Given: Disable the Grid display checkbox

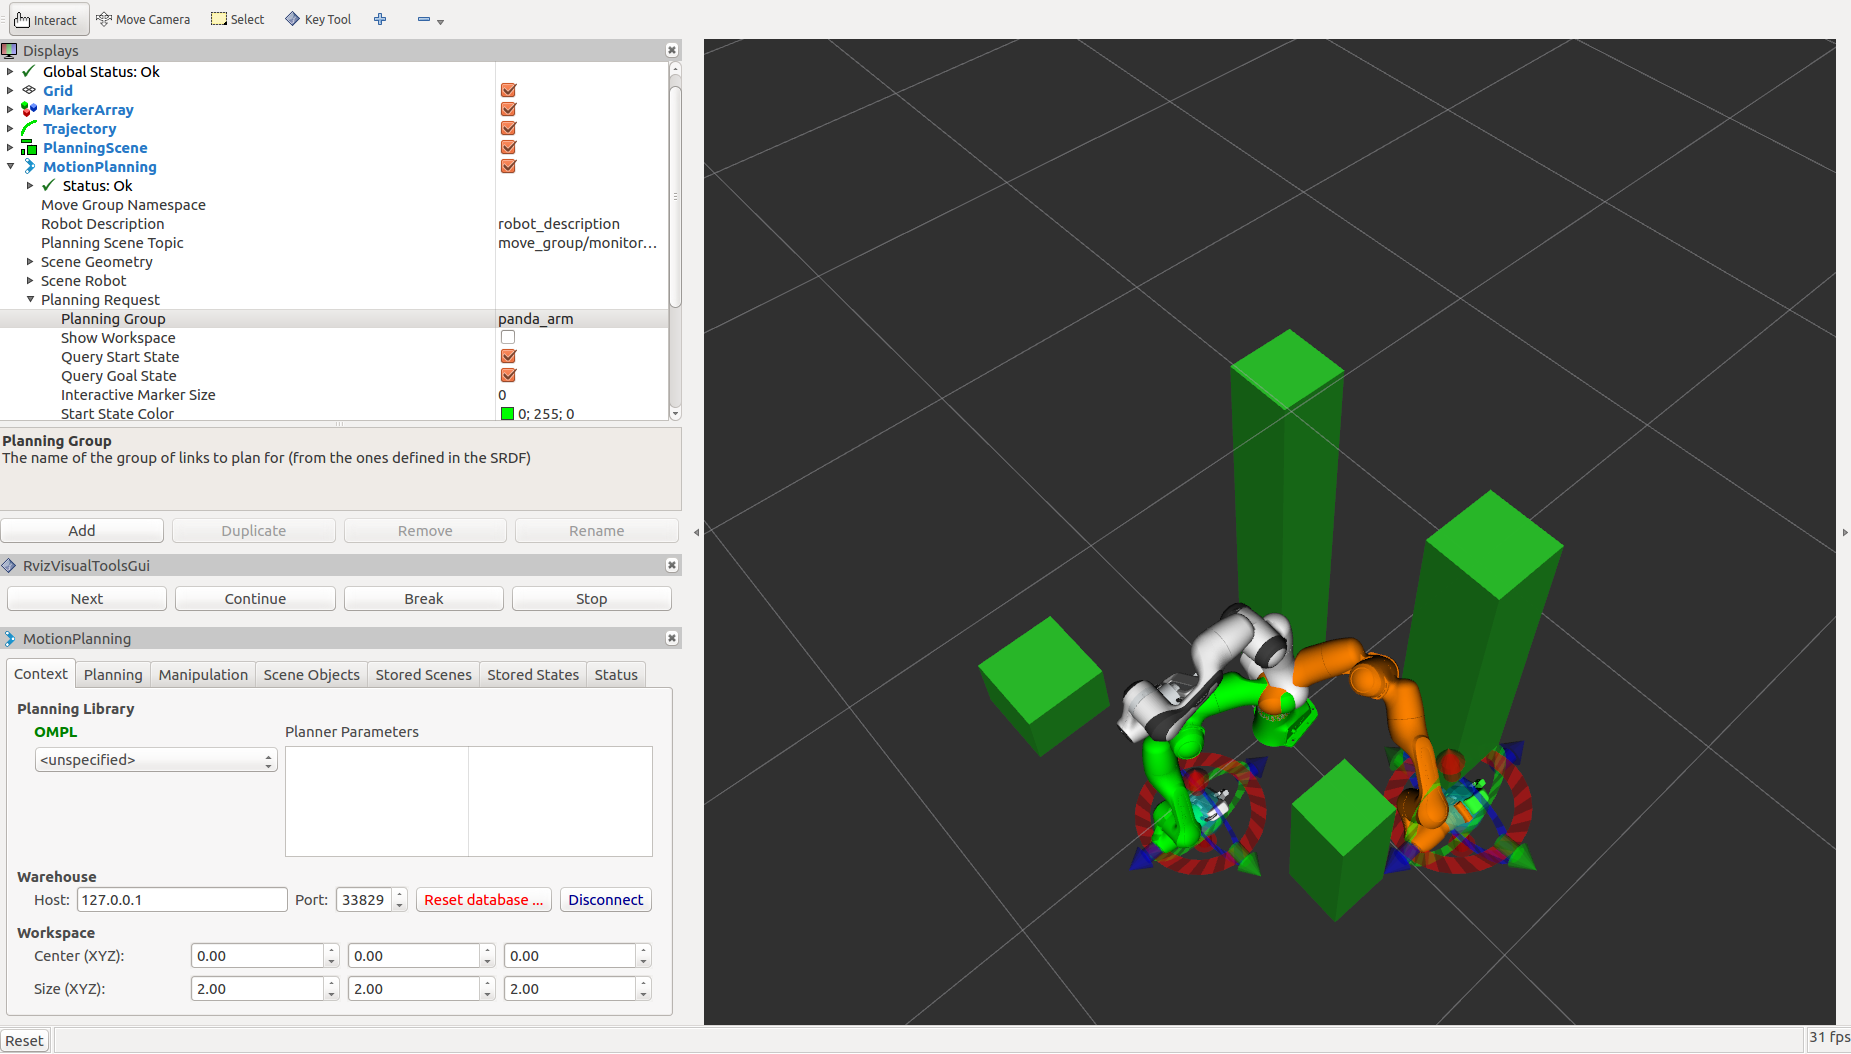Looking at the screenshot, I should point(508,91).
